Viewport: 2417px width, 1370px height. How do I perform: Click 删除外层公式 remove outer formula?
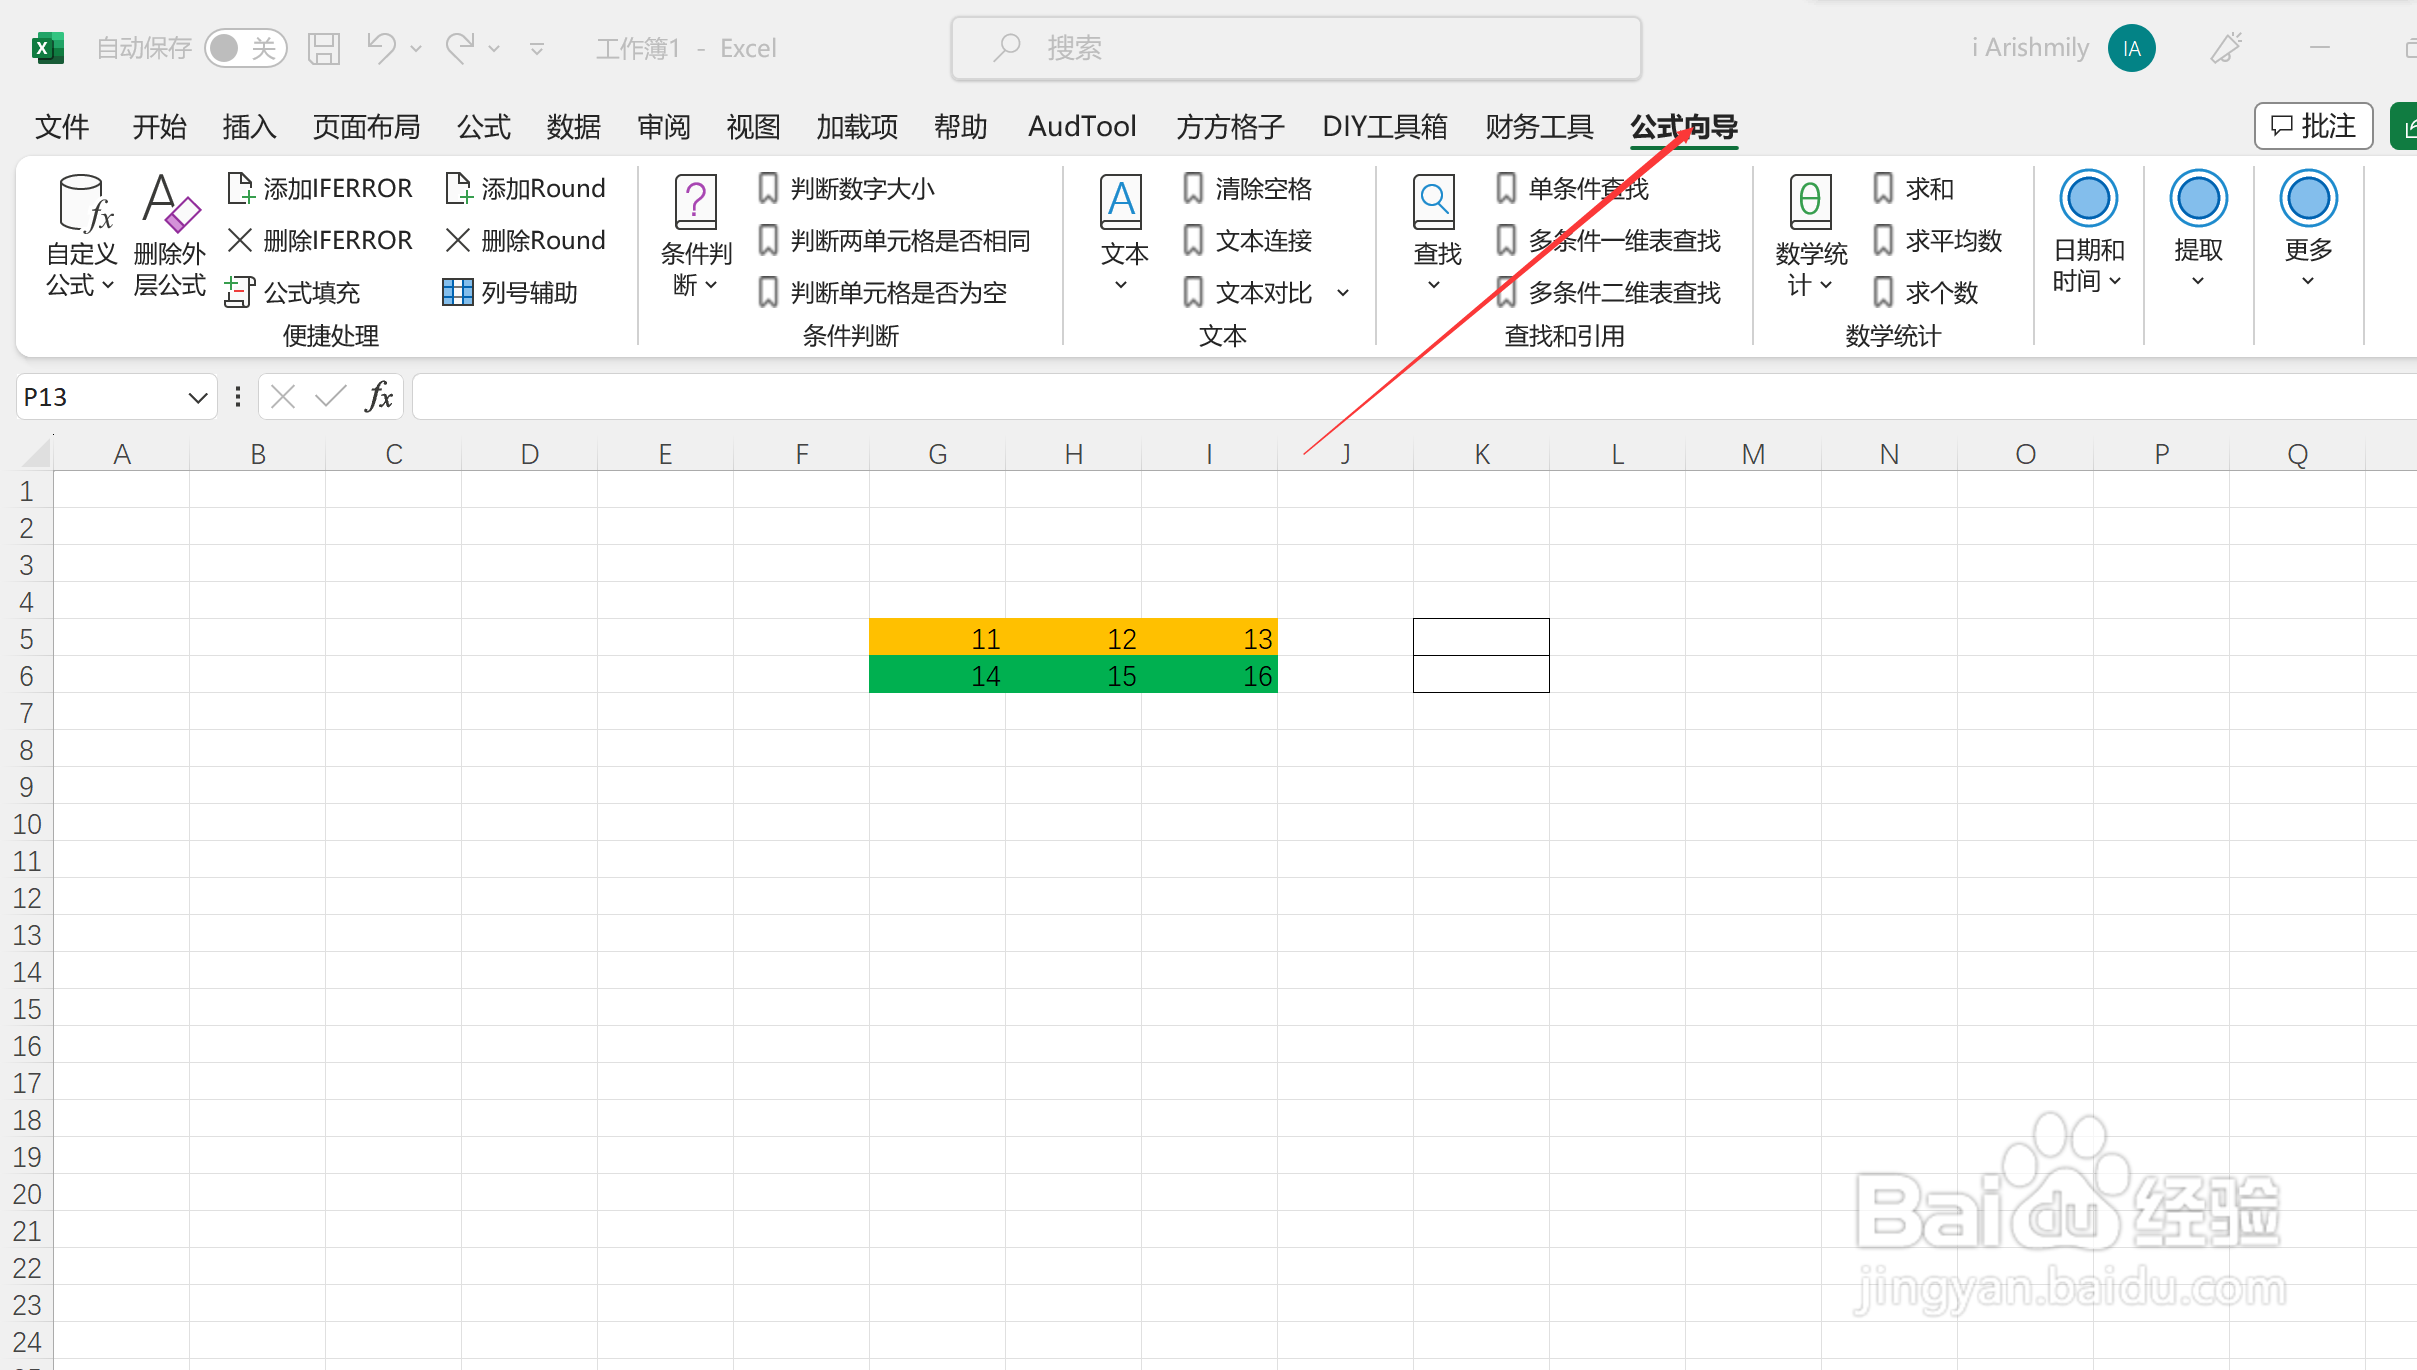(x=169, y=236)
